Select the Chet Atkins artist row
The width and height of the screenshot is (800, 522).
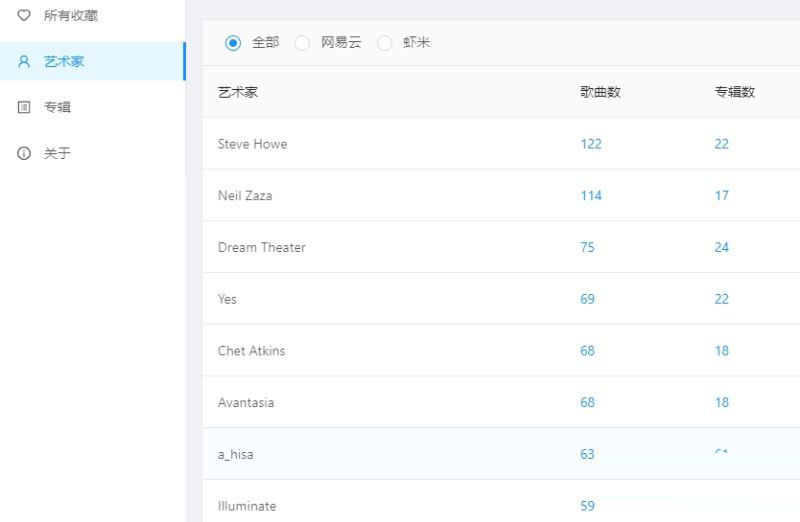251,351
